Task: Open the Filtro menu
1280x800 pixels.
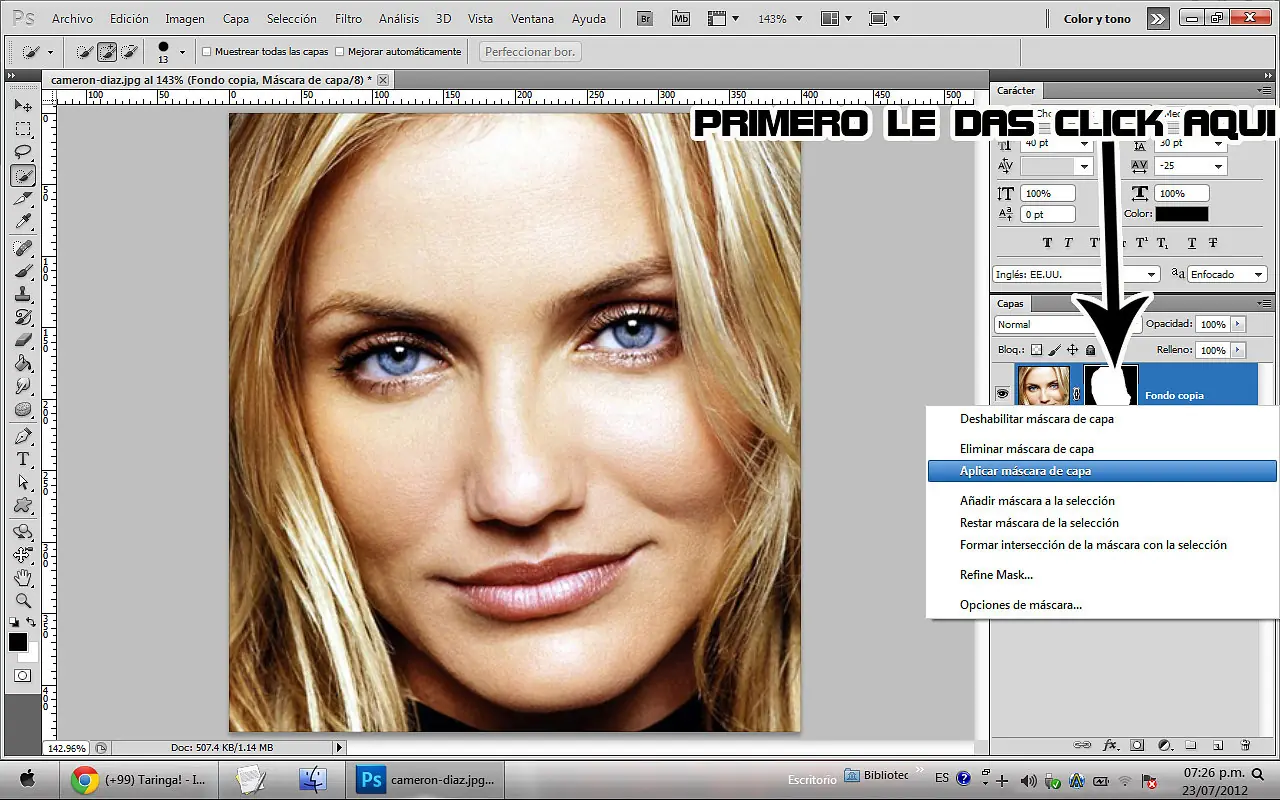Action: (349, 19)
